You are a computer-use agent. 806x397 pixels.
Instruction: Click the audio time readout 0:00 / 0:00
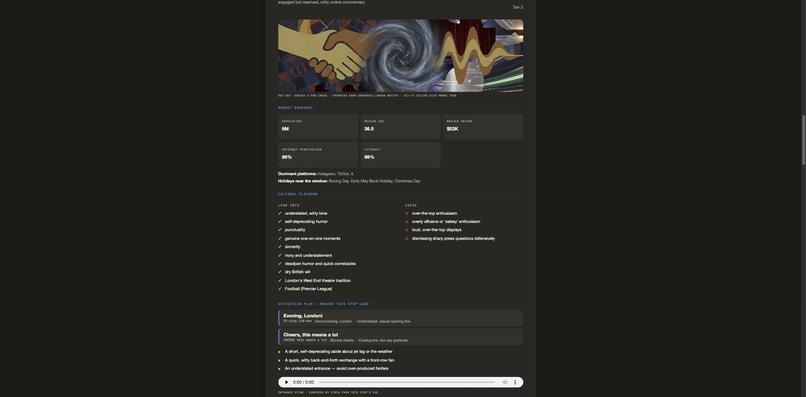pyautogui.click(x=303, y=382)
